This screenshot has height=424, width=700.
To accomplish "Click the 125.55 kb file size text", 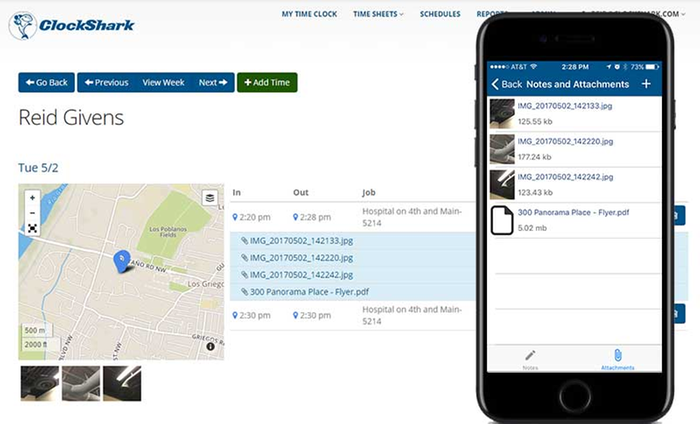I will click(x=535, y=121).
